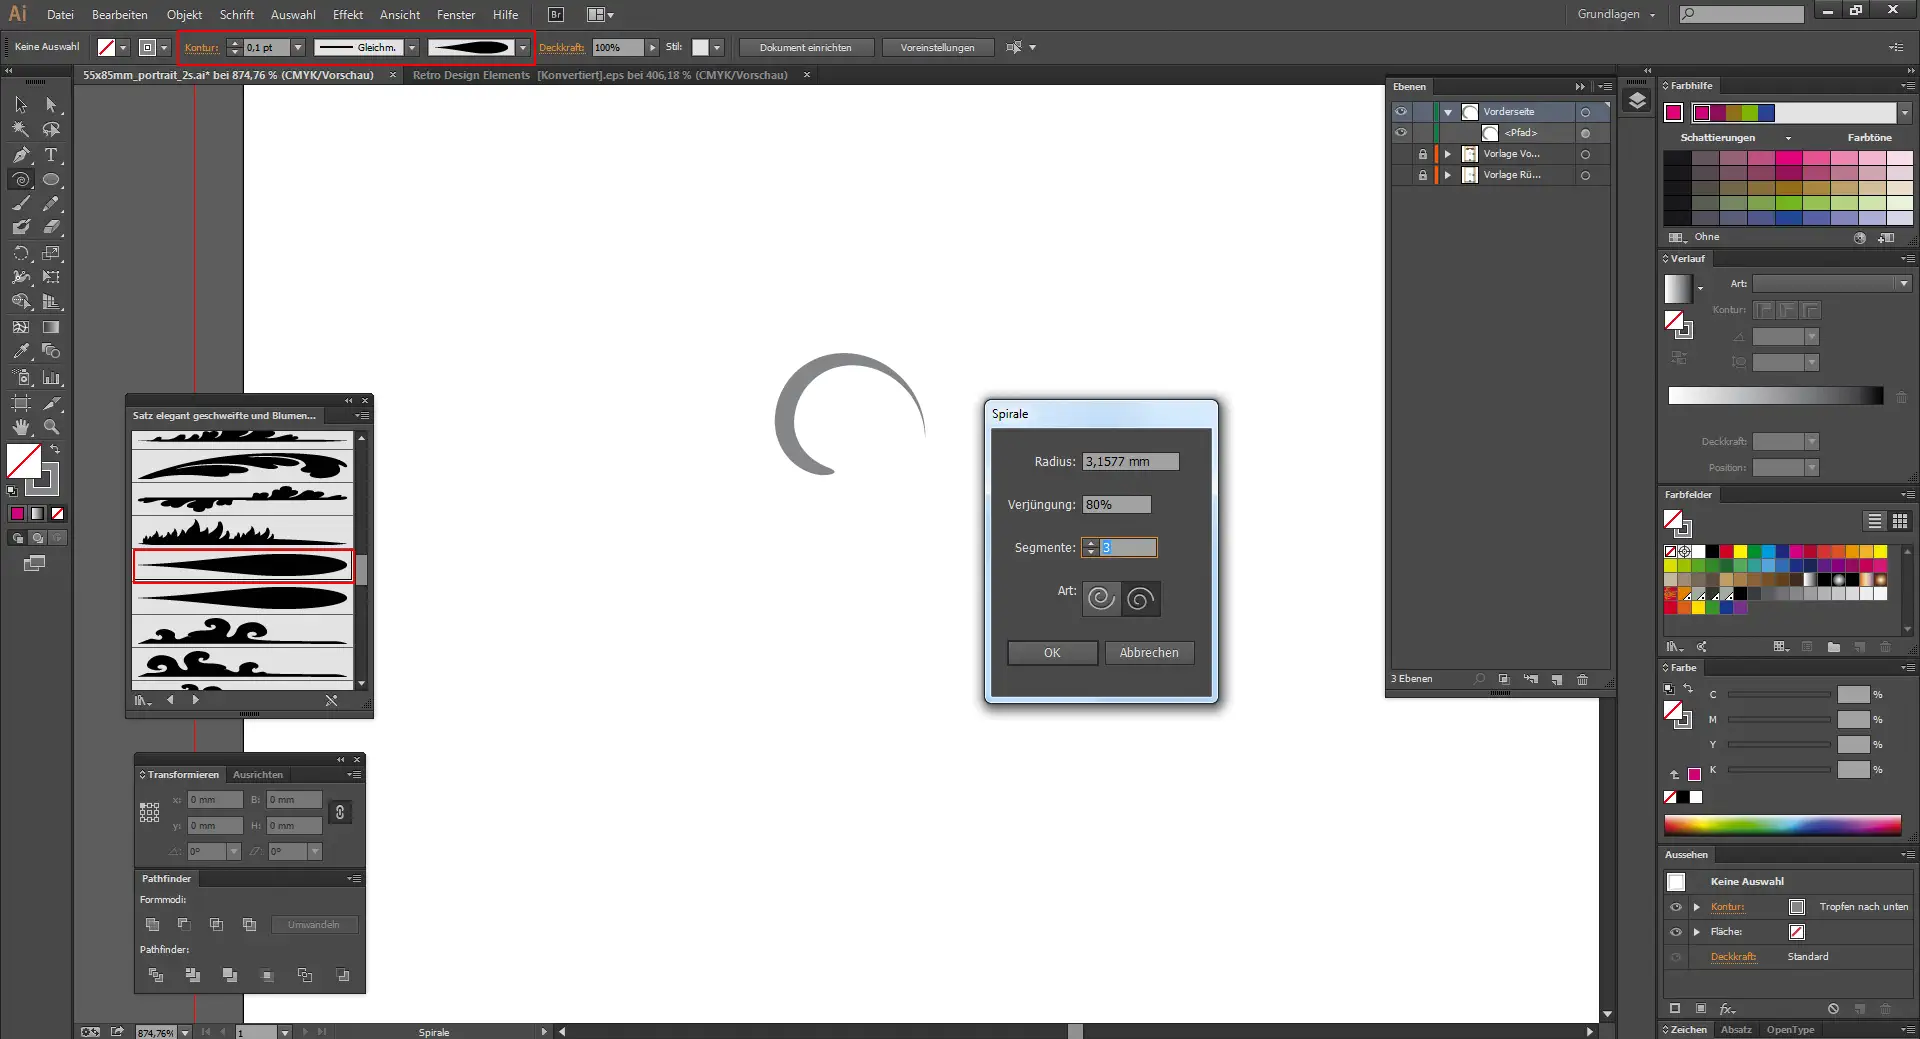
Task: Select the Zoom tool
Action: click(51, 427)
